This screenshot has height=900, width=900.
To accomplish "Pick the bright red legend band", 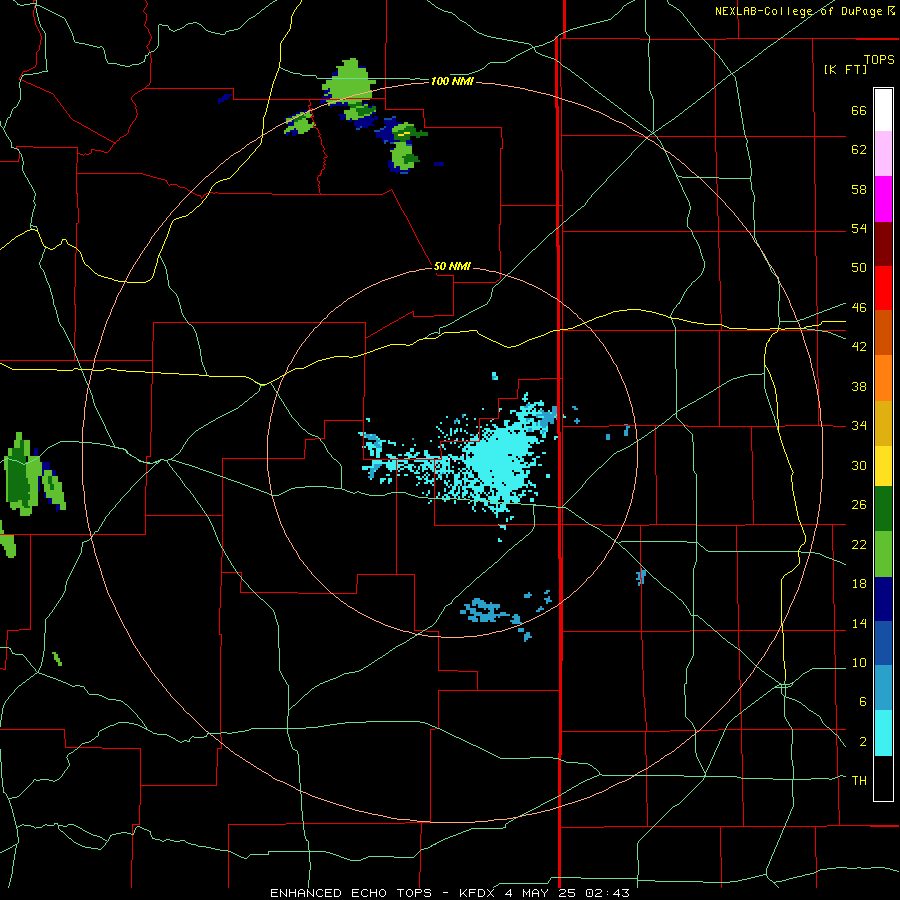I will [x=883, y=288].
